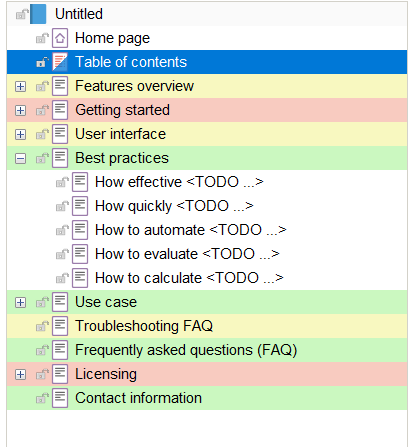Expand the Licensing node
409x447 pixels.
pos(20,374)
